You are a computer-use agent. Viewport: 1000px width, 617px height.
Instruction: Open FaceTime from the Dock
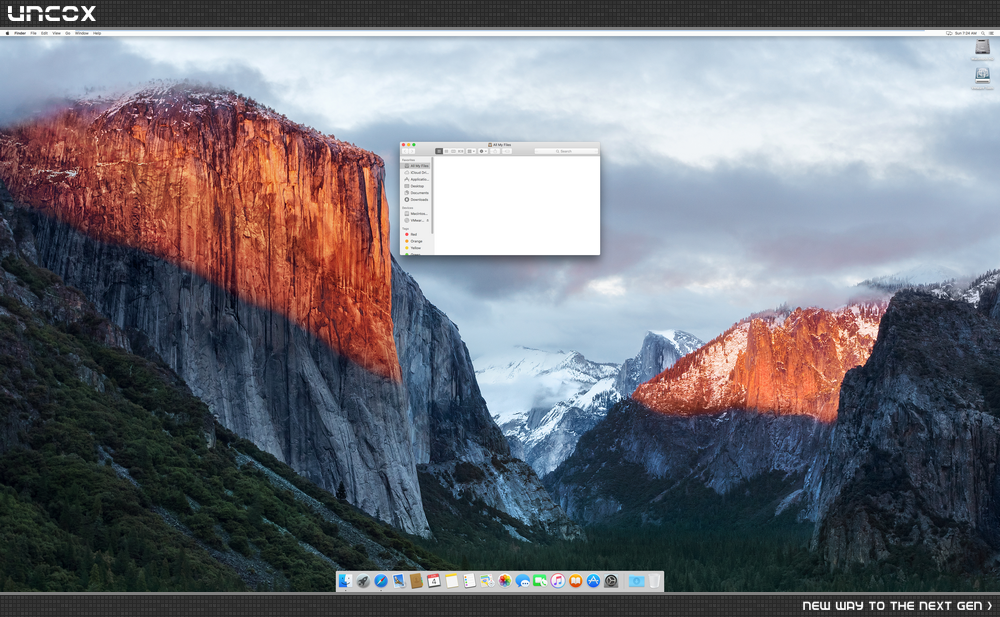540,581
